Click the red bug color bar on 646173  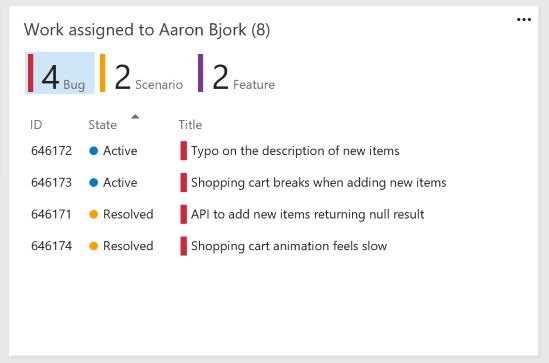(183, 182)
